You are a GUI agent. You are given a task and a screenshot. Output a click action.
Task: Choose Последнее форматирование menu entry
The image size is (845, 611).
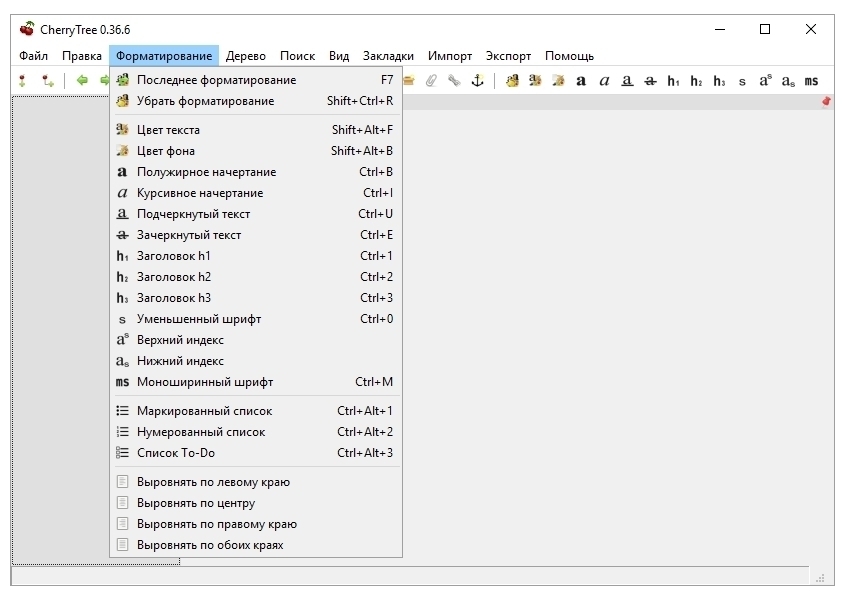(x=255, y=80)
